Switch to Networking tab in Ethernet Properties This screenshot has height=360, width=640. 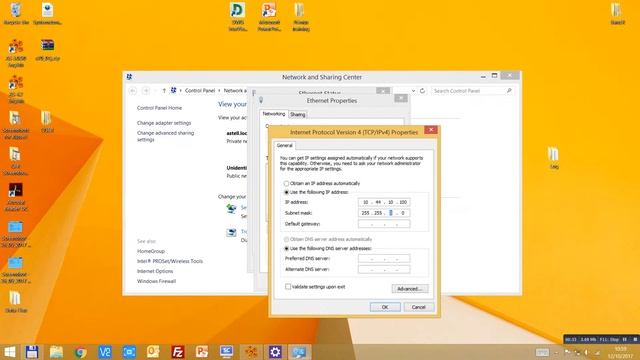(273, 114)
